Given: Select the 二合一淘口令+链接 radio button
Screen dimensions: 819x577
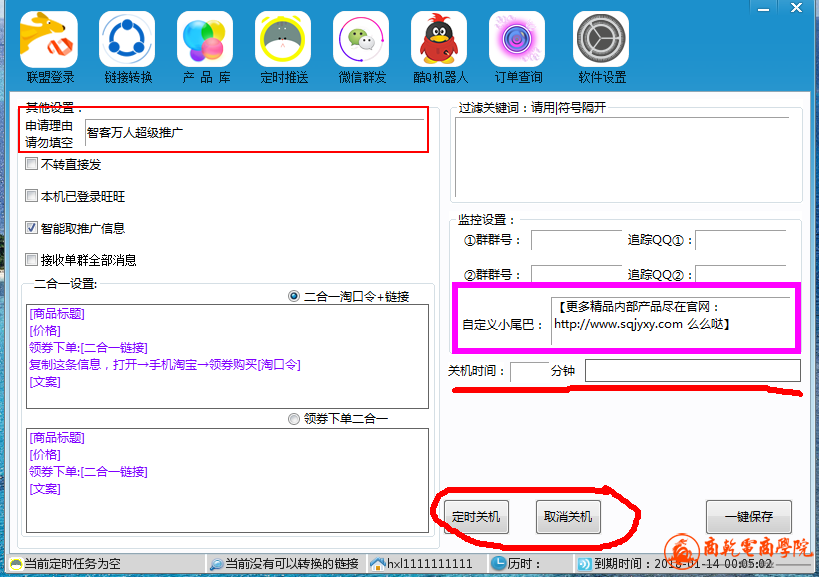Looking at the screenshot, I should tap(294, 296).
